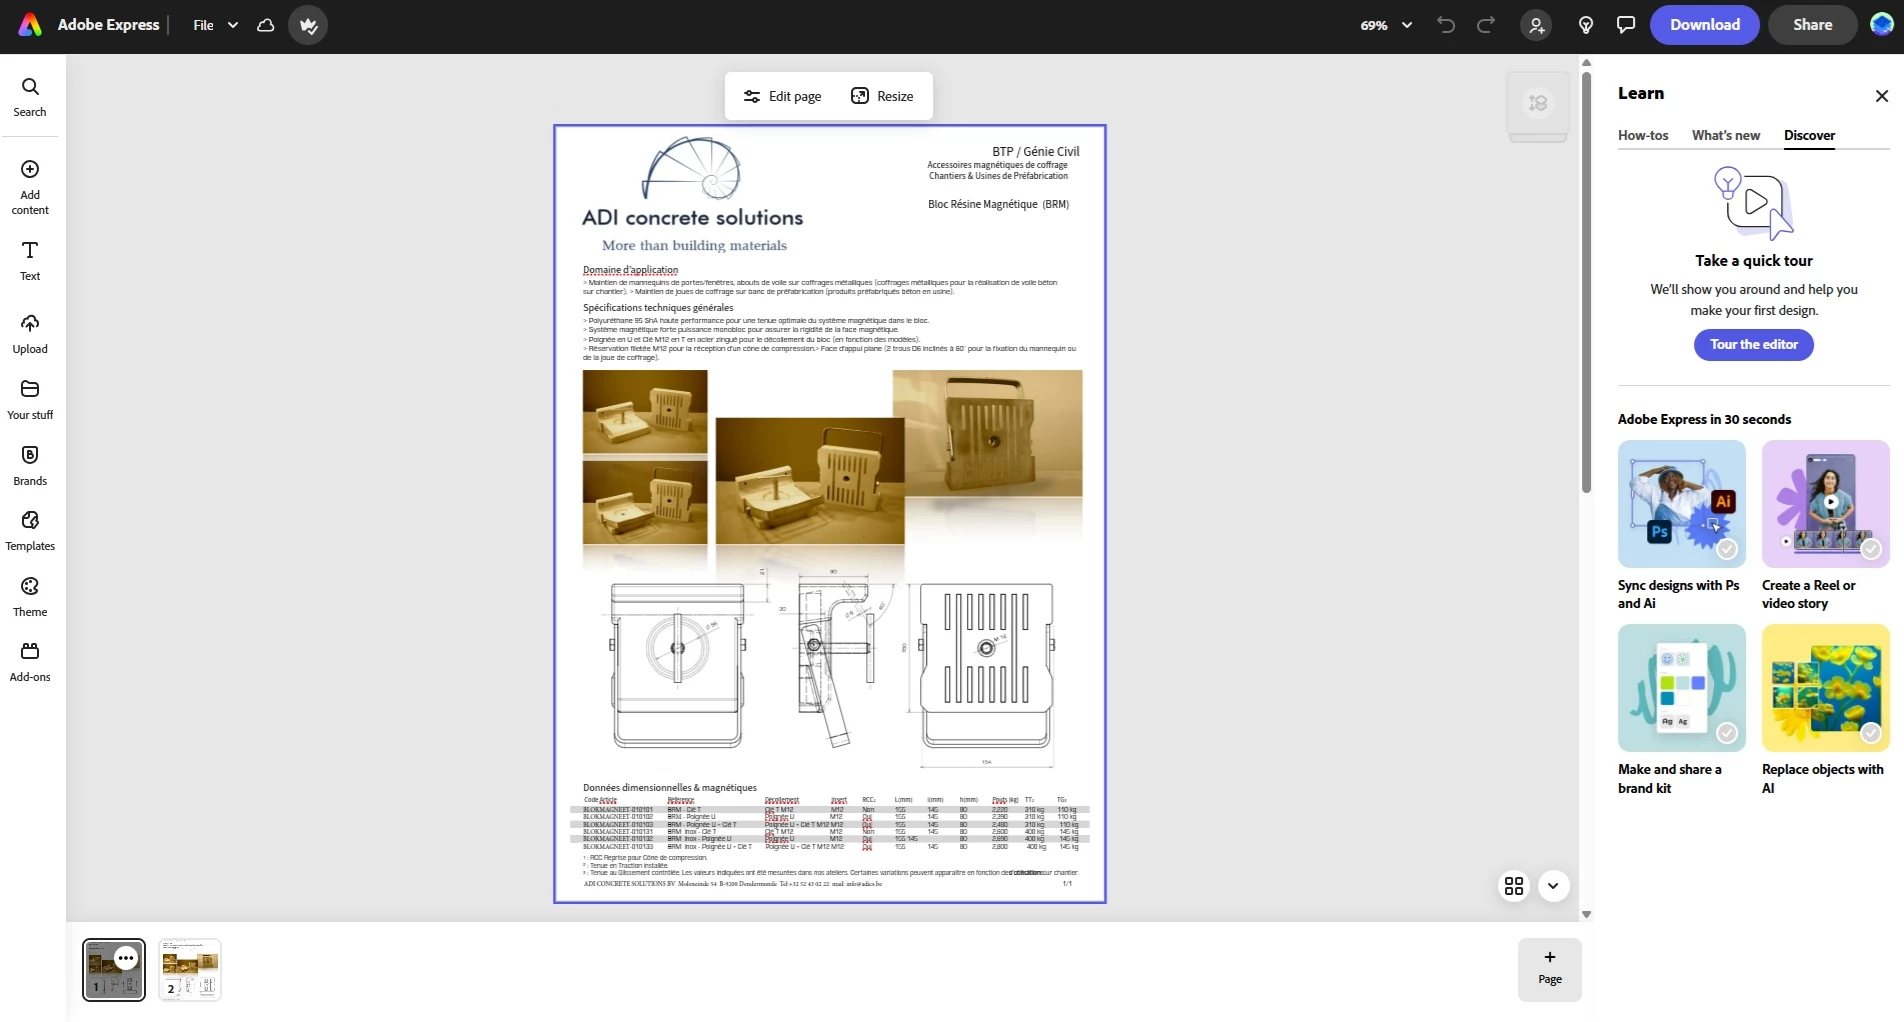Select page 1 thumbnail
Viewport: 1904px width, 1022px height.
pos(114,970)
